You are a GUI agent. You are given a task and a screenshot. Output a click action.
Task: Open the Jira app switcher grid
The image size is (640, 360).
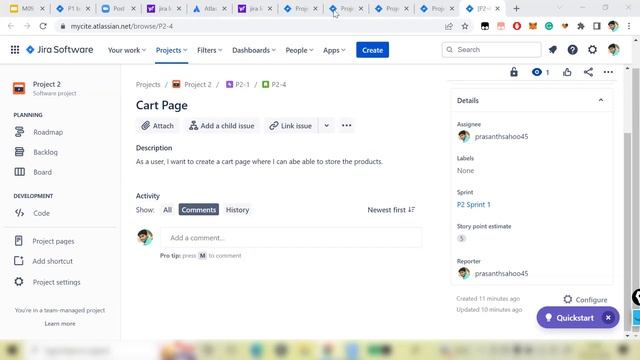pyautogui.click(x=15, y=50)
